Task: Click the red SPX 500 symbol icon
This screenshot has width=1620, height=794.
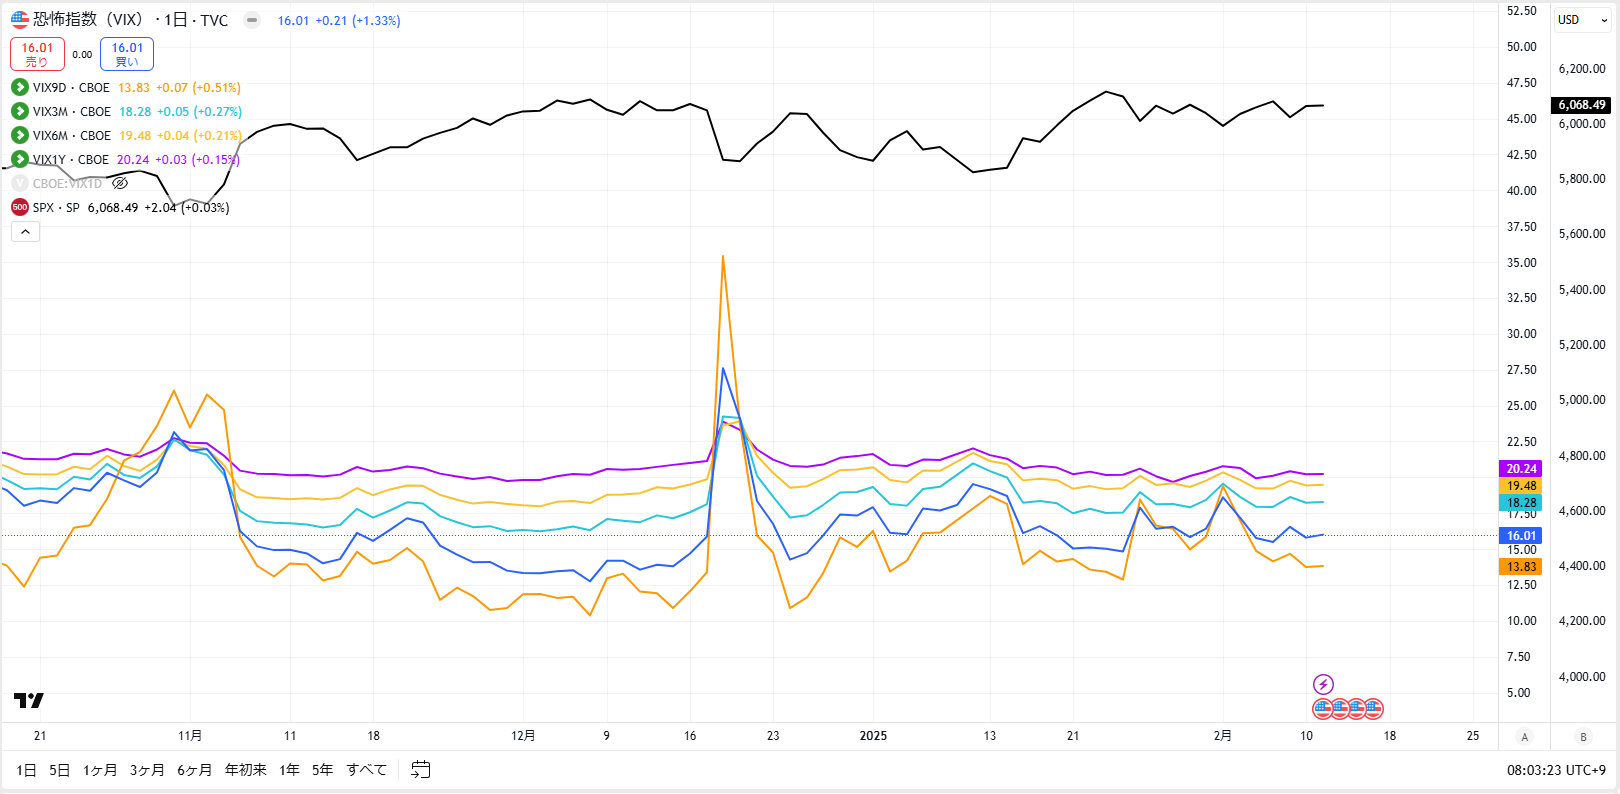Action: tap(20, 208)
